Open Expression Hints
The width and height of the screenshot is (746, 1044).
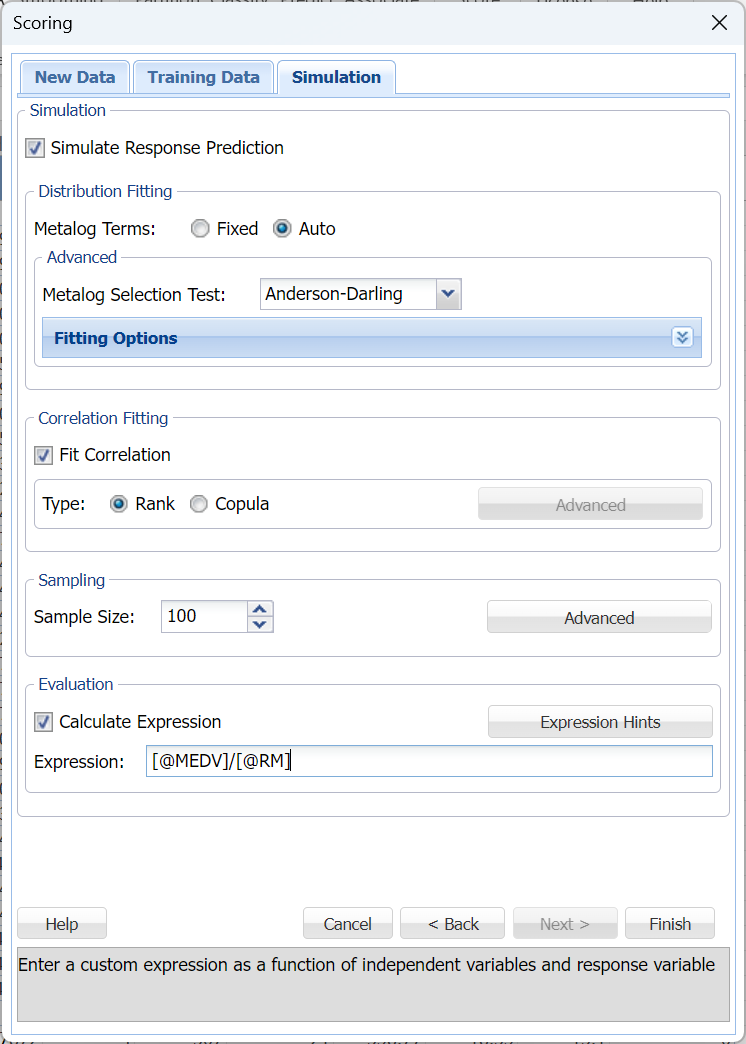(x=600, y=722)
